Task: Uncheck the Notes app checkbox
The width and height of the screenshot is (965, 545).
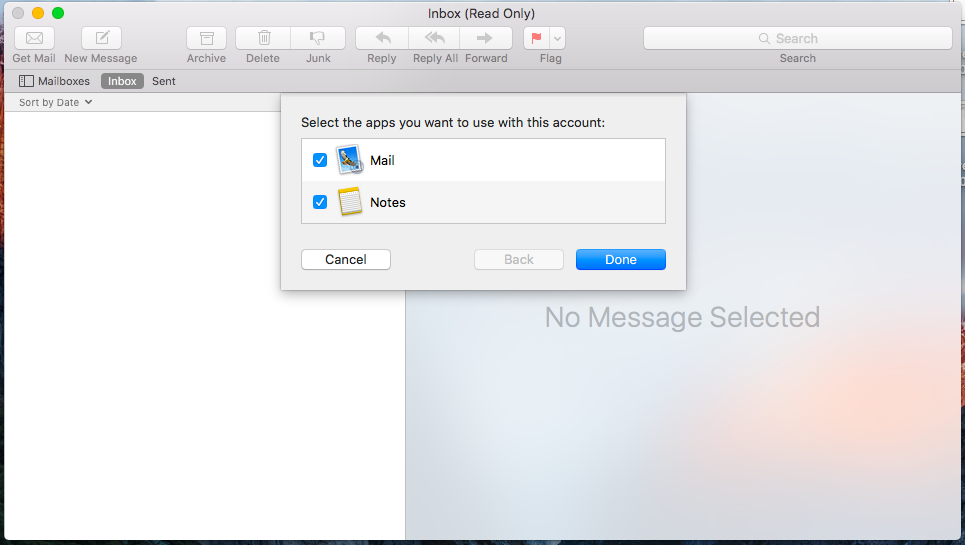Action: [320, 202]
